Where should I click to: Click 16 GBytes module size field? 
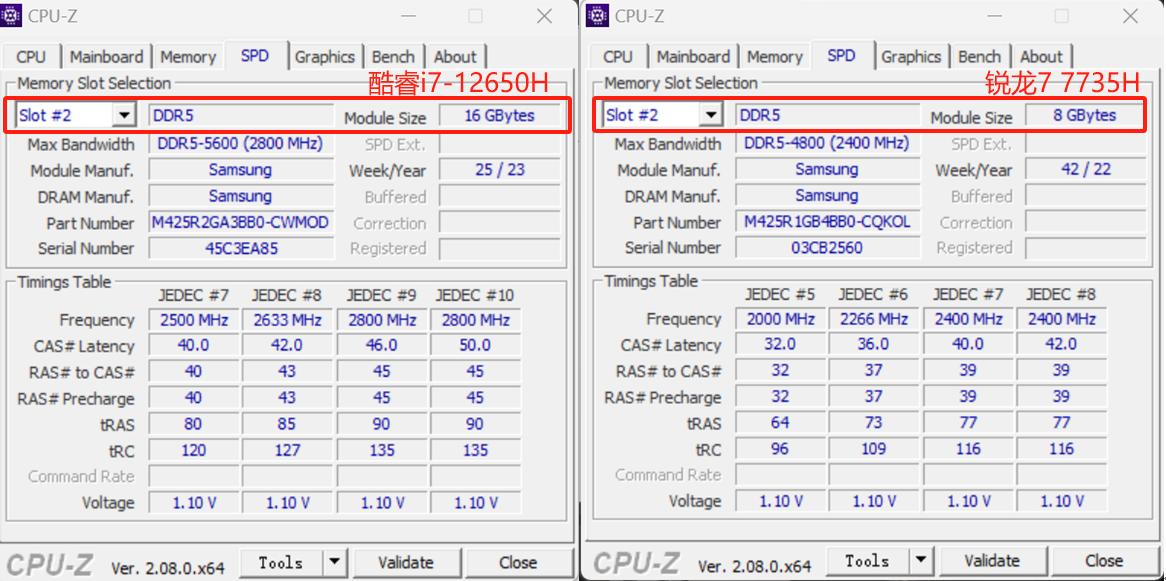coord(500,115)
